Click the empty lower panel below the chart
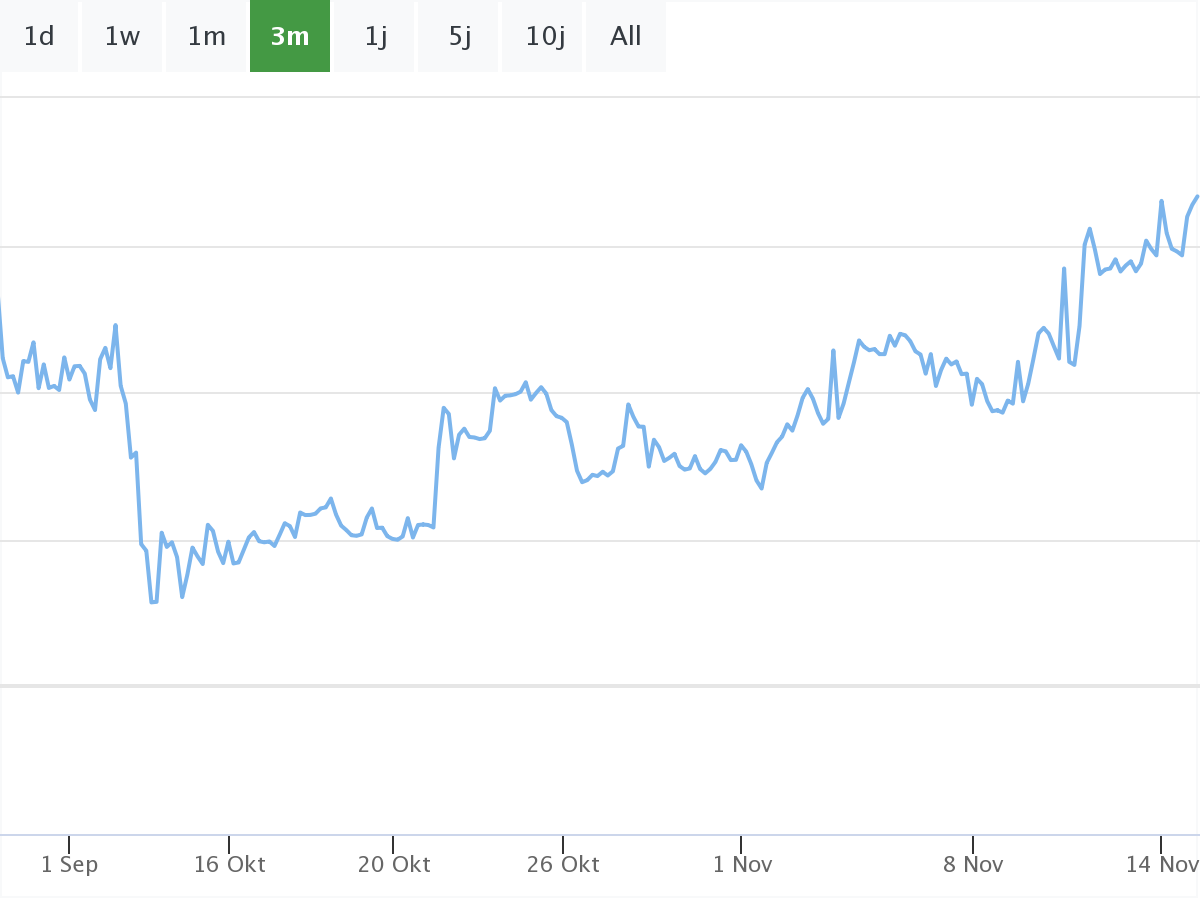This screenshot has height=900, width=1200. [600, 760]
